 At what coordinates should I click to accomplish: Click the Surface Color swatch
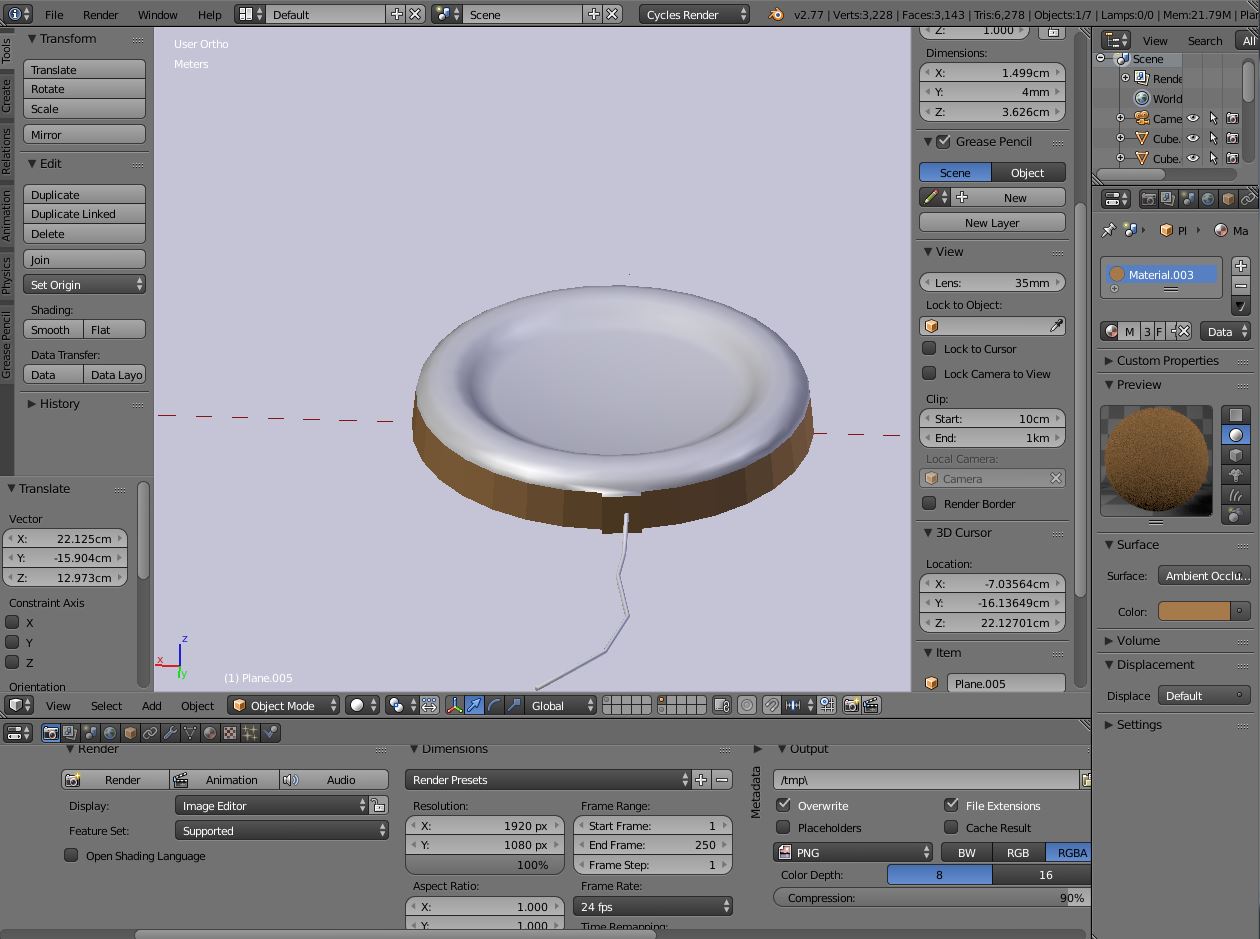[x=1194, y=611]
